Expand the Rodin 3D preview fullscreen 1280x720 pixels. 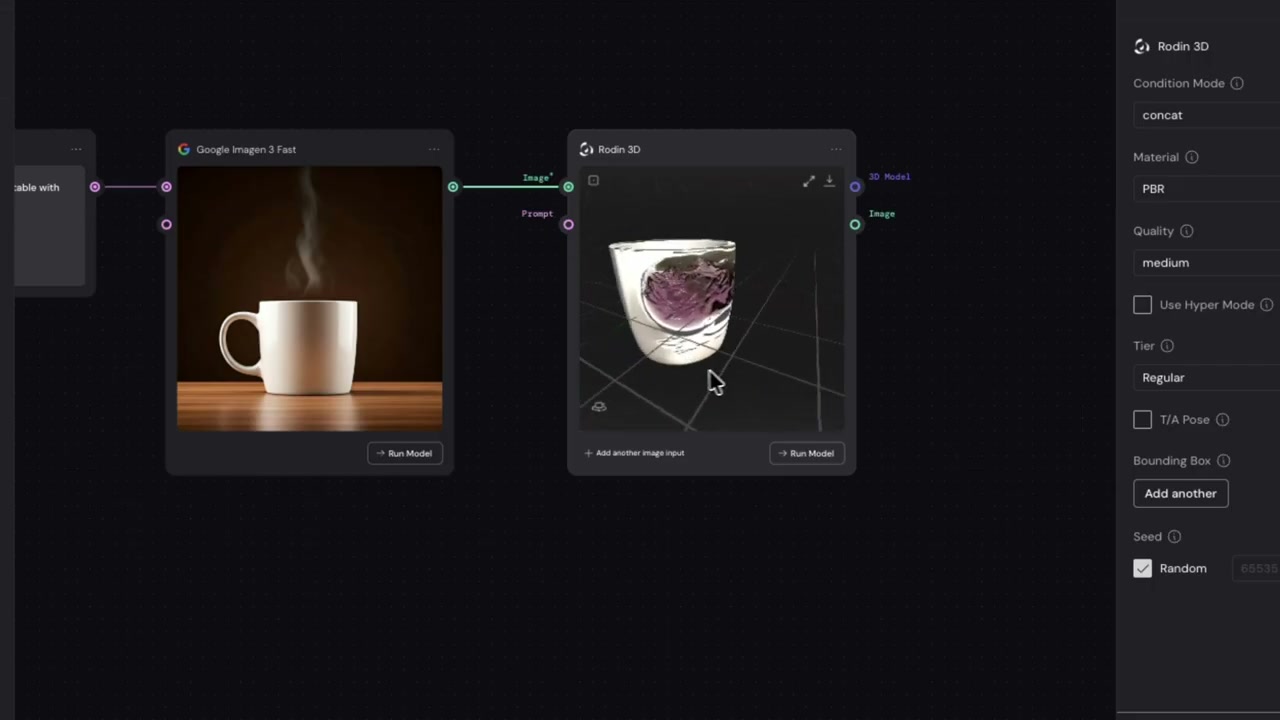click(809, 181)
